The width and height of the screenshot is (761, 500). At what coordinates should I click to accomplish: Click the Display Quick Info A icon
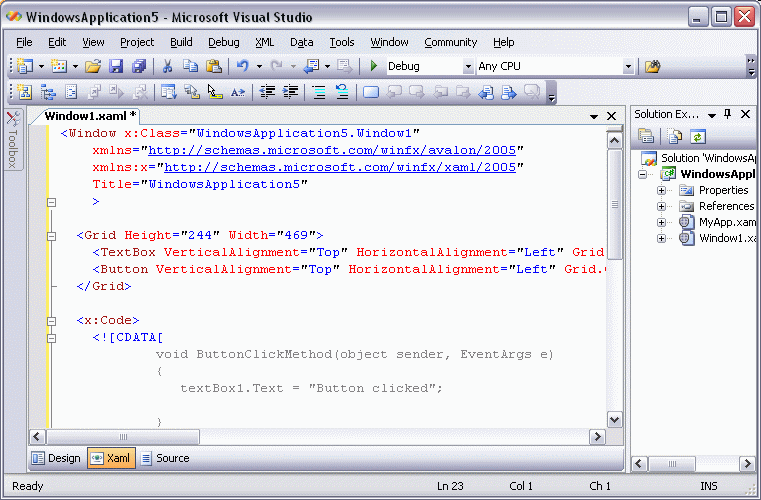point(238,92)
